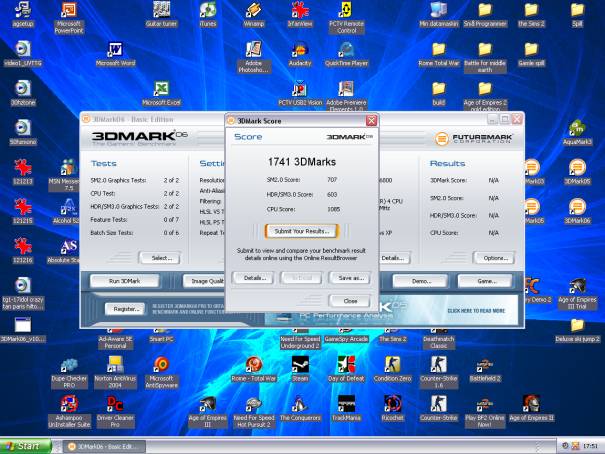The width and height of the screenshot is (605, 454).
Task: Open Microsoft PowerPoint desktop icon
Action: (69, 18)
